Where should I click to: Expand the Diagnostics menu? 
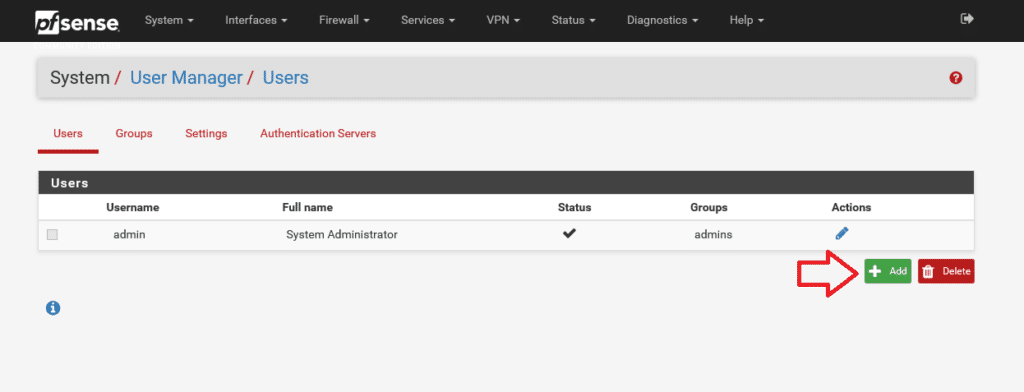pyautogui.click(x=662, y=20)
